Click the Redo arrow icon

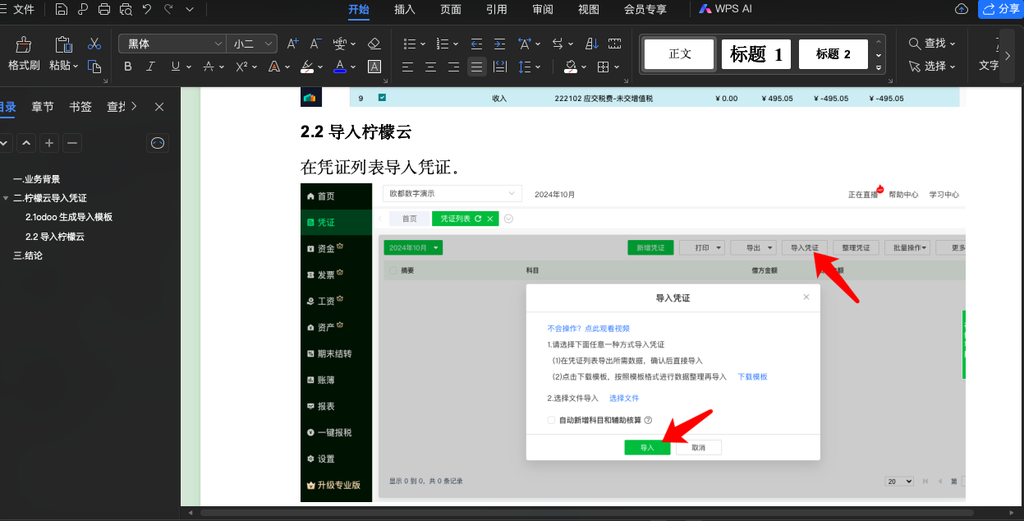[x=168, y=9]
